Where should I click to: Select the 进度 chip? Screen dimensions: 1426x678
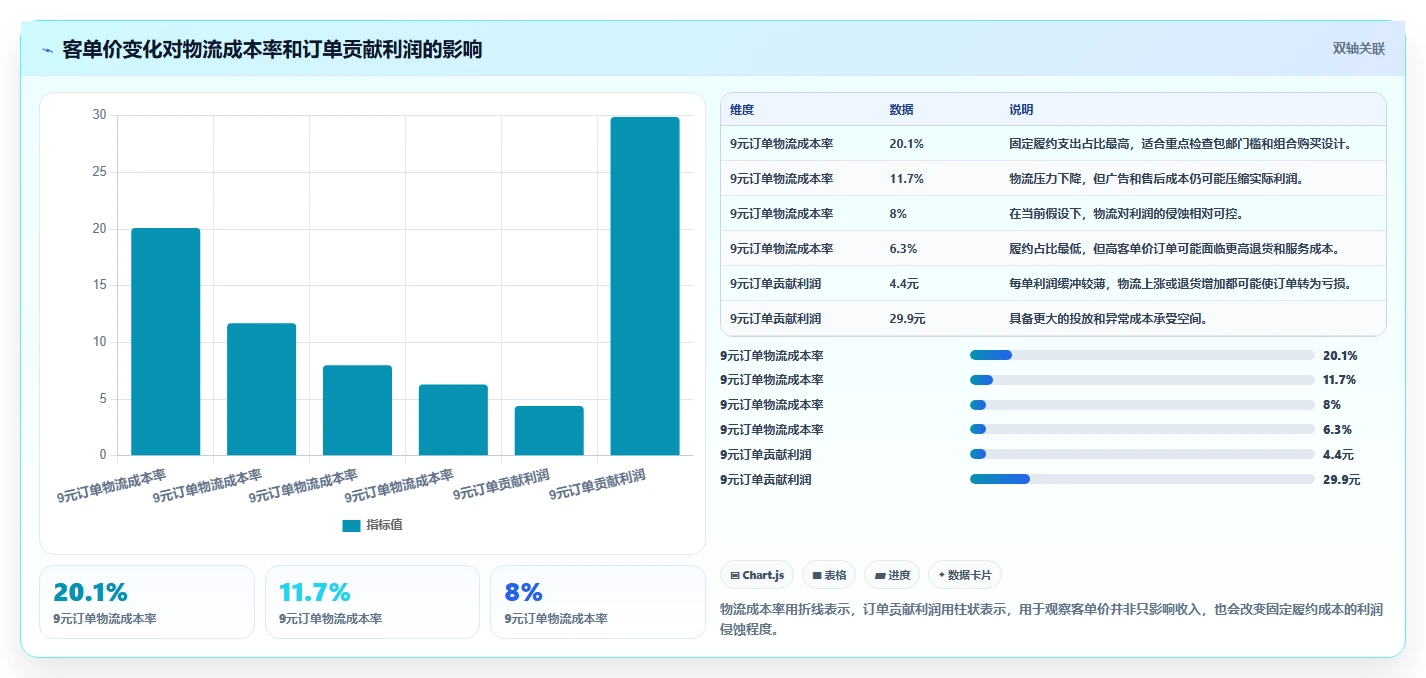point(892,575)
